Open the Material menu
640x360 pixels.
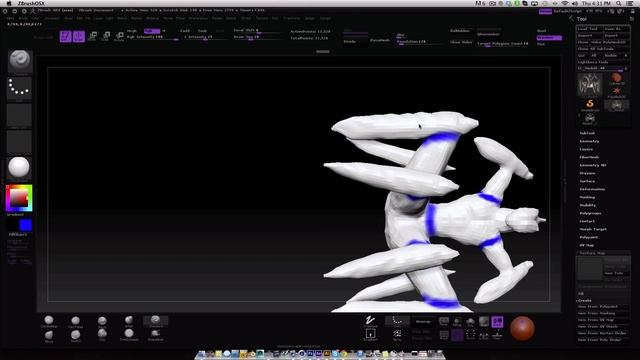tap(152, 18)
